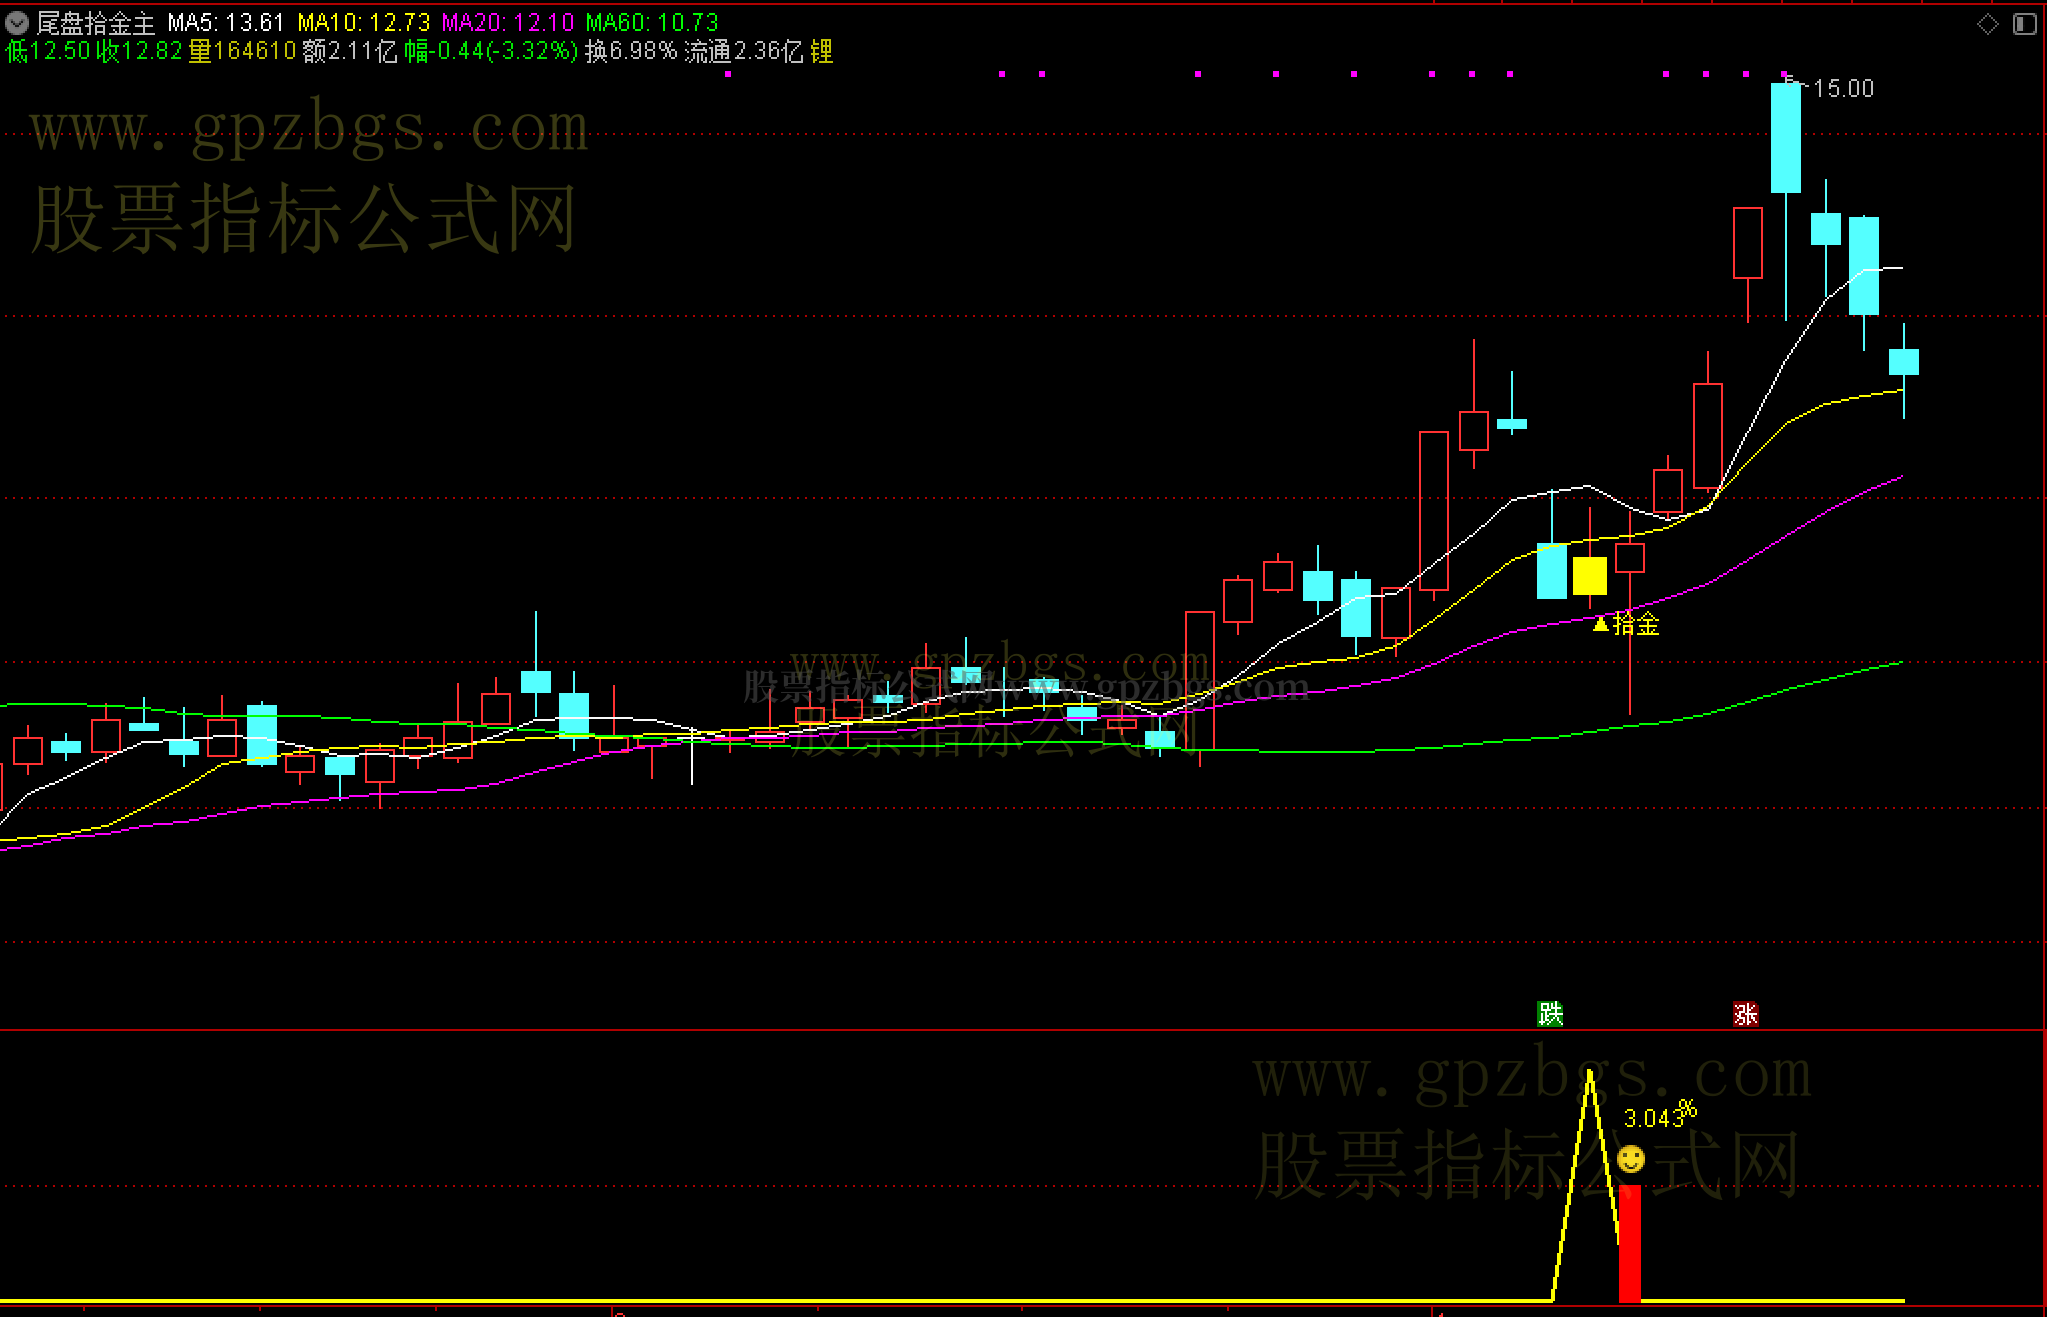
Task: Toggle the side panel icon at top right
Action: point(2024,23)
